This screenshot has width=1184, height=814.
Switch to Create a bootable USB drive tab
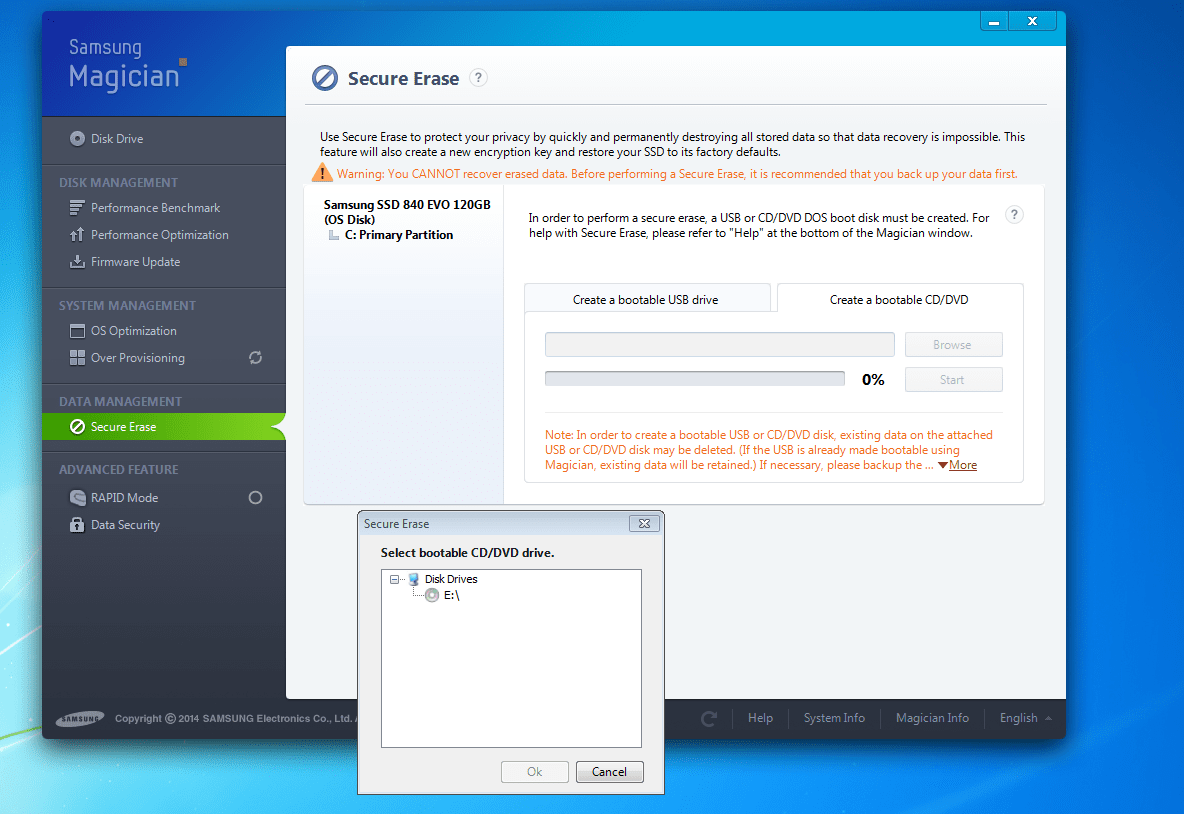point(646,299)
